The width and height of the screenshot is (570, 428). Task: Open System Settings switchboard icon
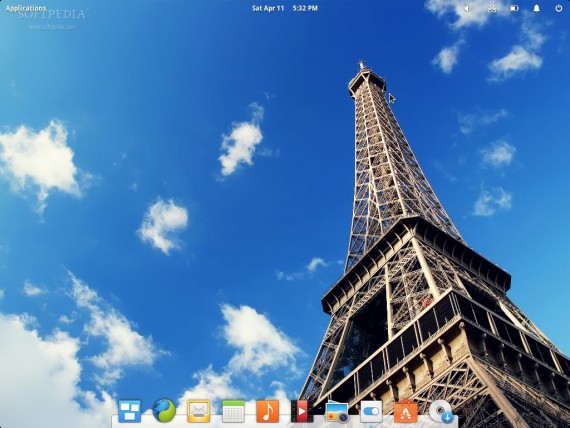click(x=371, y=411)
